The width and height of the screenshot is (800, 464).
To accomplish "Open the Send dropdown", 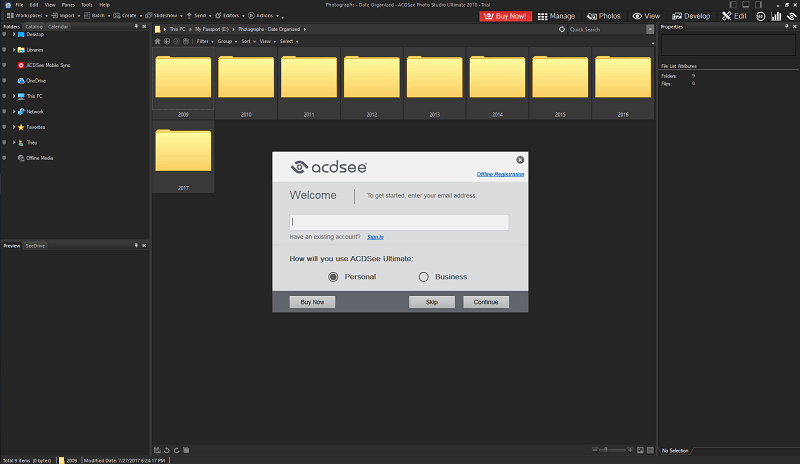I will 198,15.
